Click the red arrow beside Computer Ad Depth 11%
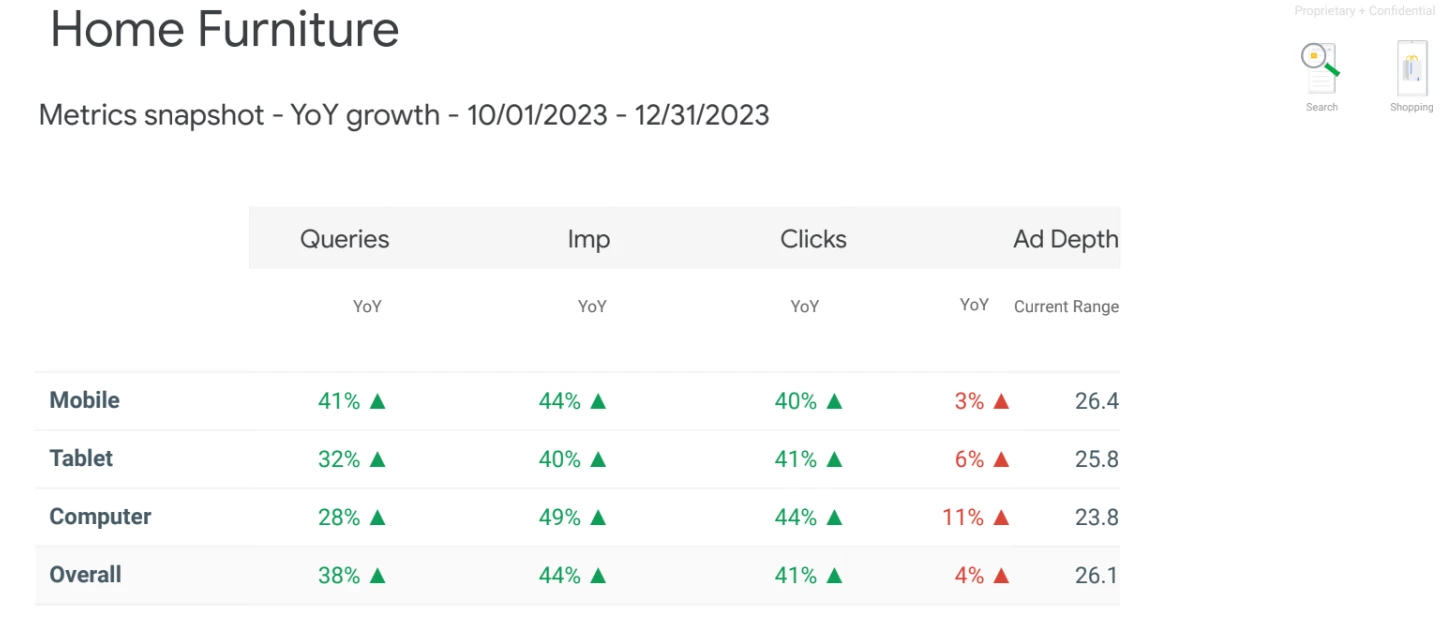1449x629 pixels. pos(1001,517)
